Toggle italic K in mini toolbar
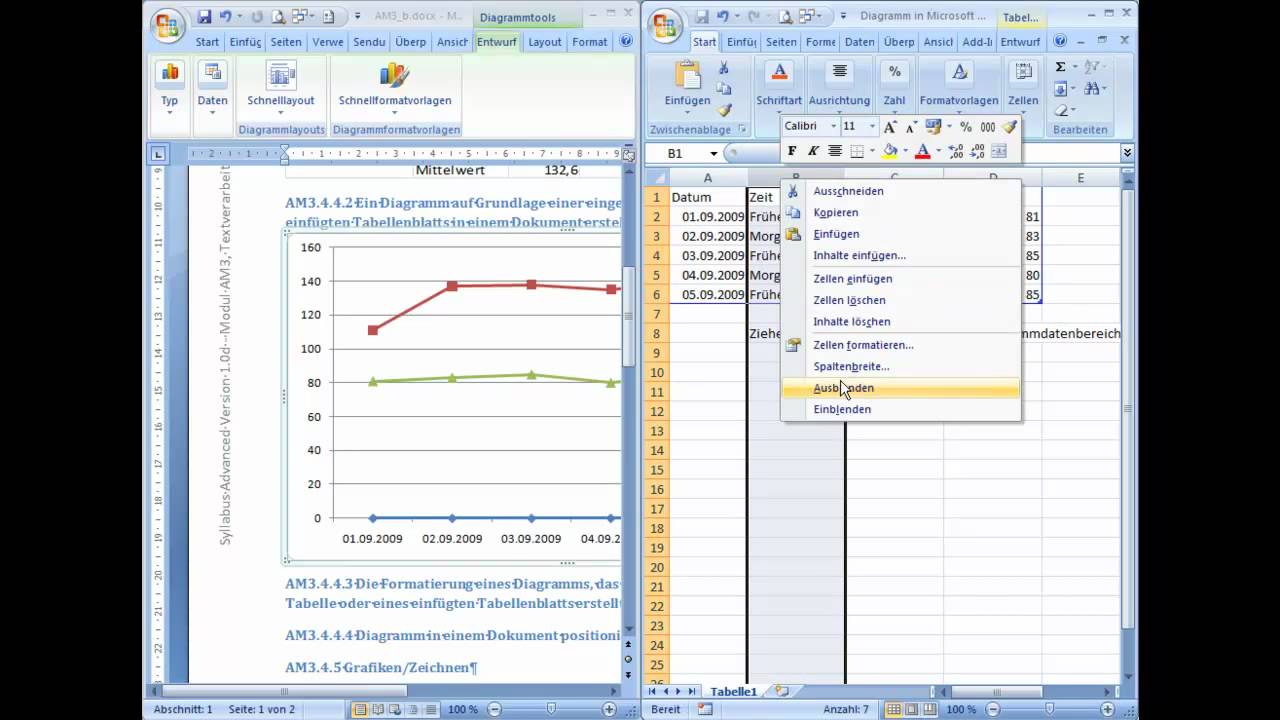This screenshot has height=720, width=1280. (813, 151)
